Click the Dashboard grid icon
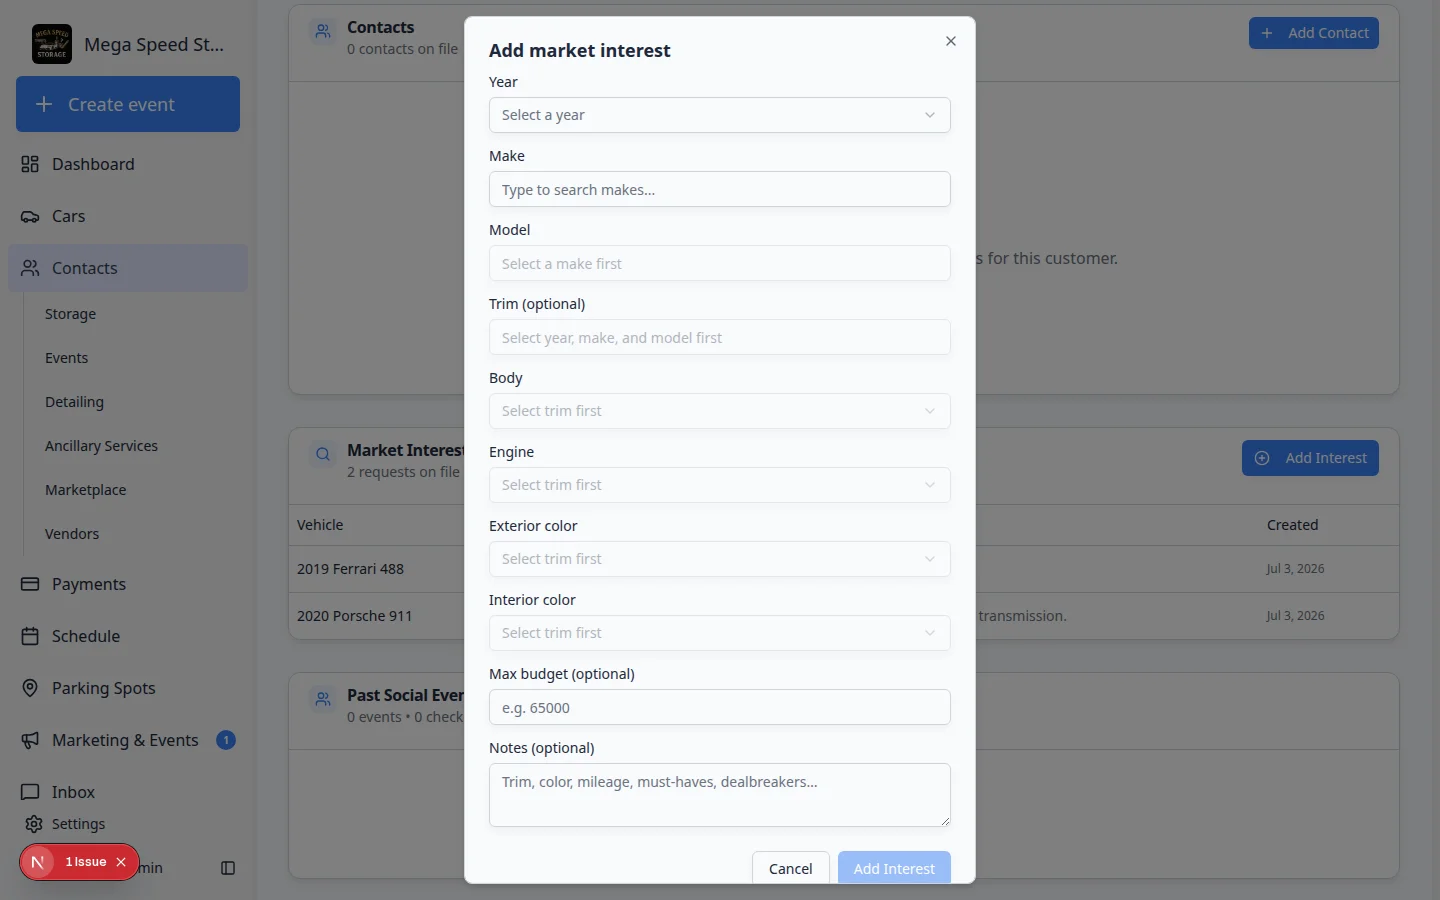Screen dimensions: 1440x900 pyautogui.click(x=30, y=164)
